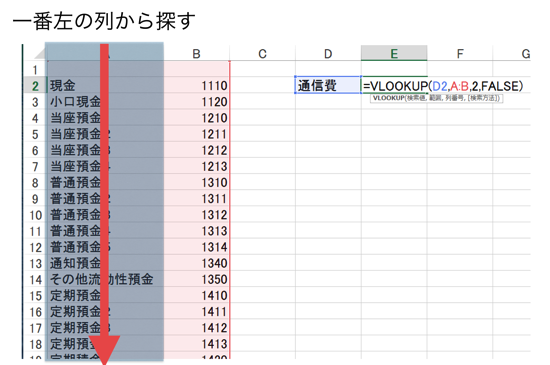This screenshot has height=365, width=550.
Task: Click the 定期預金 cell in row 15
Action: 105,295
